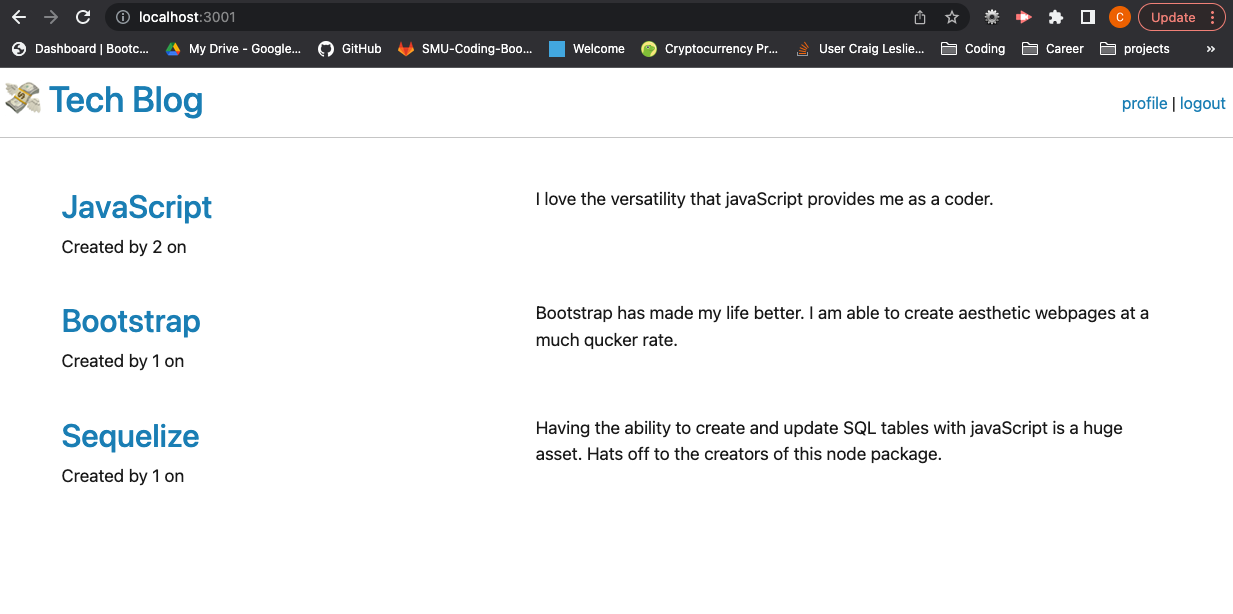
Task: Open the profile link
Action: [1145, 103]
